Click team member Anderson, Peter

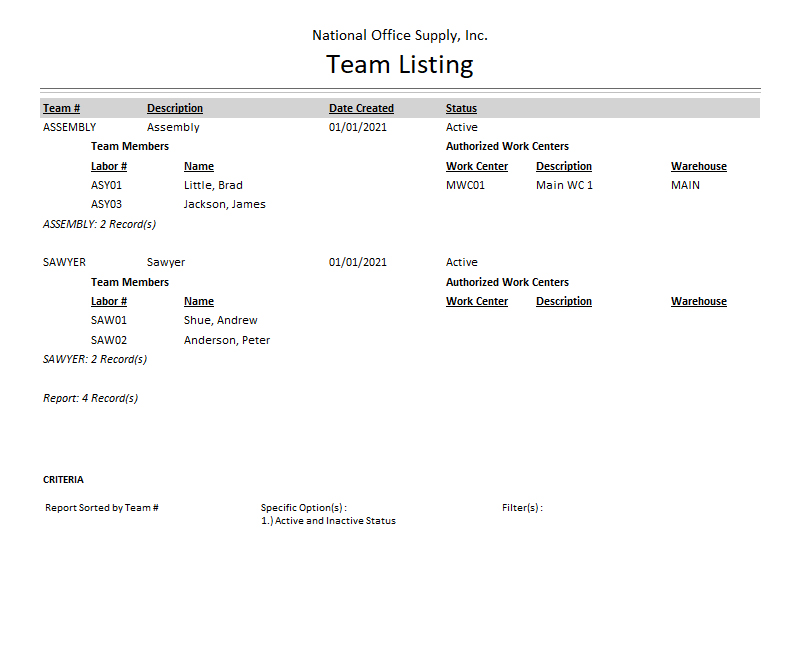click(x=227, y=340)
